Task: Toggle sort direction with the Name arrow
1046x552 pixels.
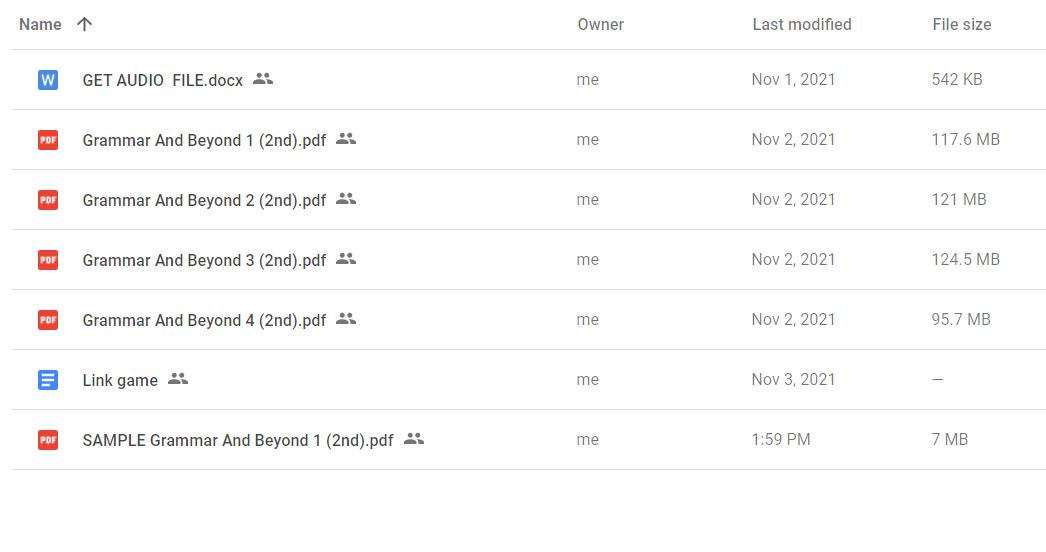Action: click(x=85, y=24)
